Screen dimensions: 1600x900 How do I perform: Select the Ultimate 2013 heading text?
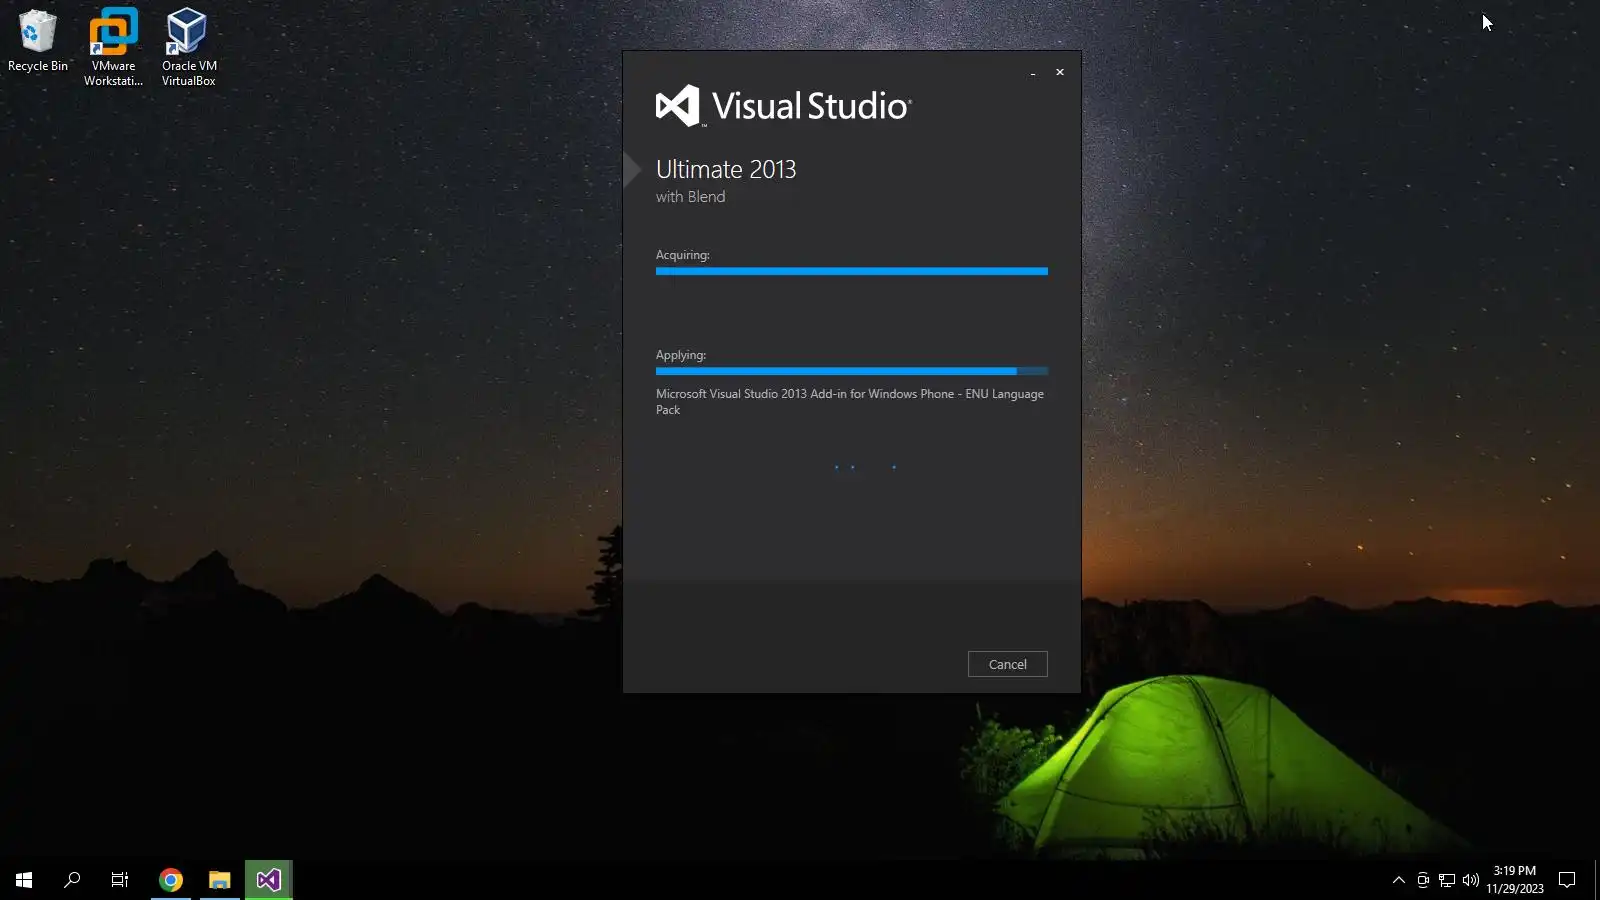pos(726,169)
